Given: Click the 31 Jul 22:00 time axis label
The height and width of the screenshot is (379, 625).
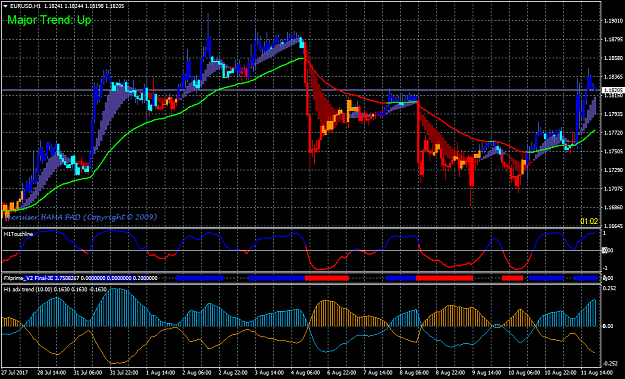Looking at the screenshot, I should point(124,373).
